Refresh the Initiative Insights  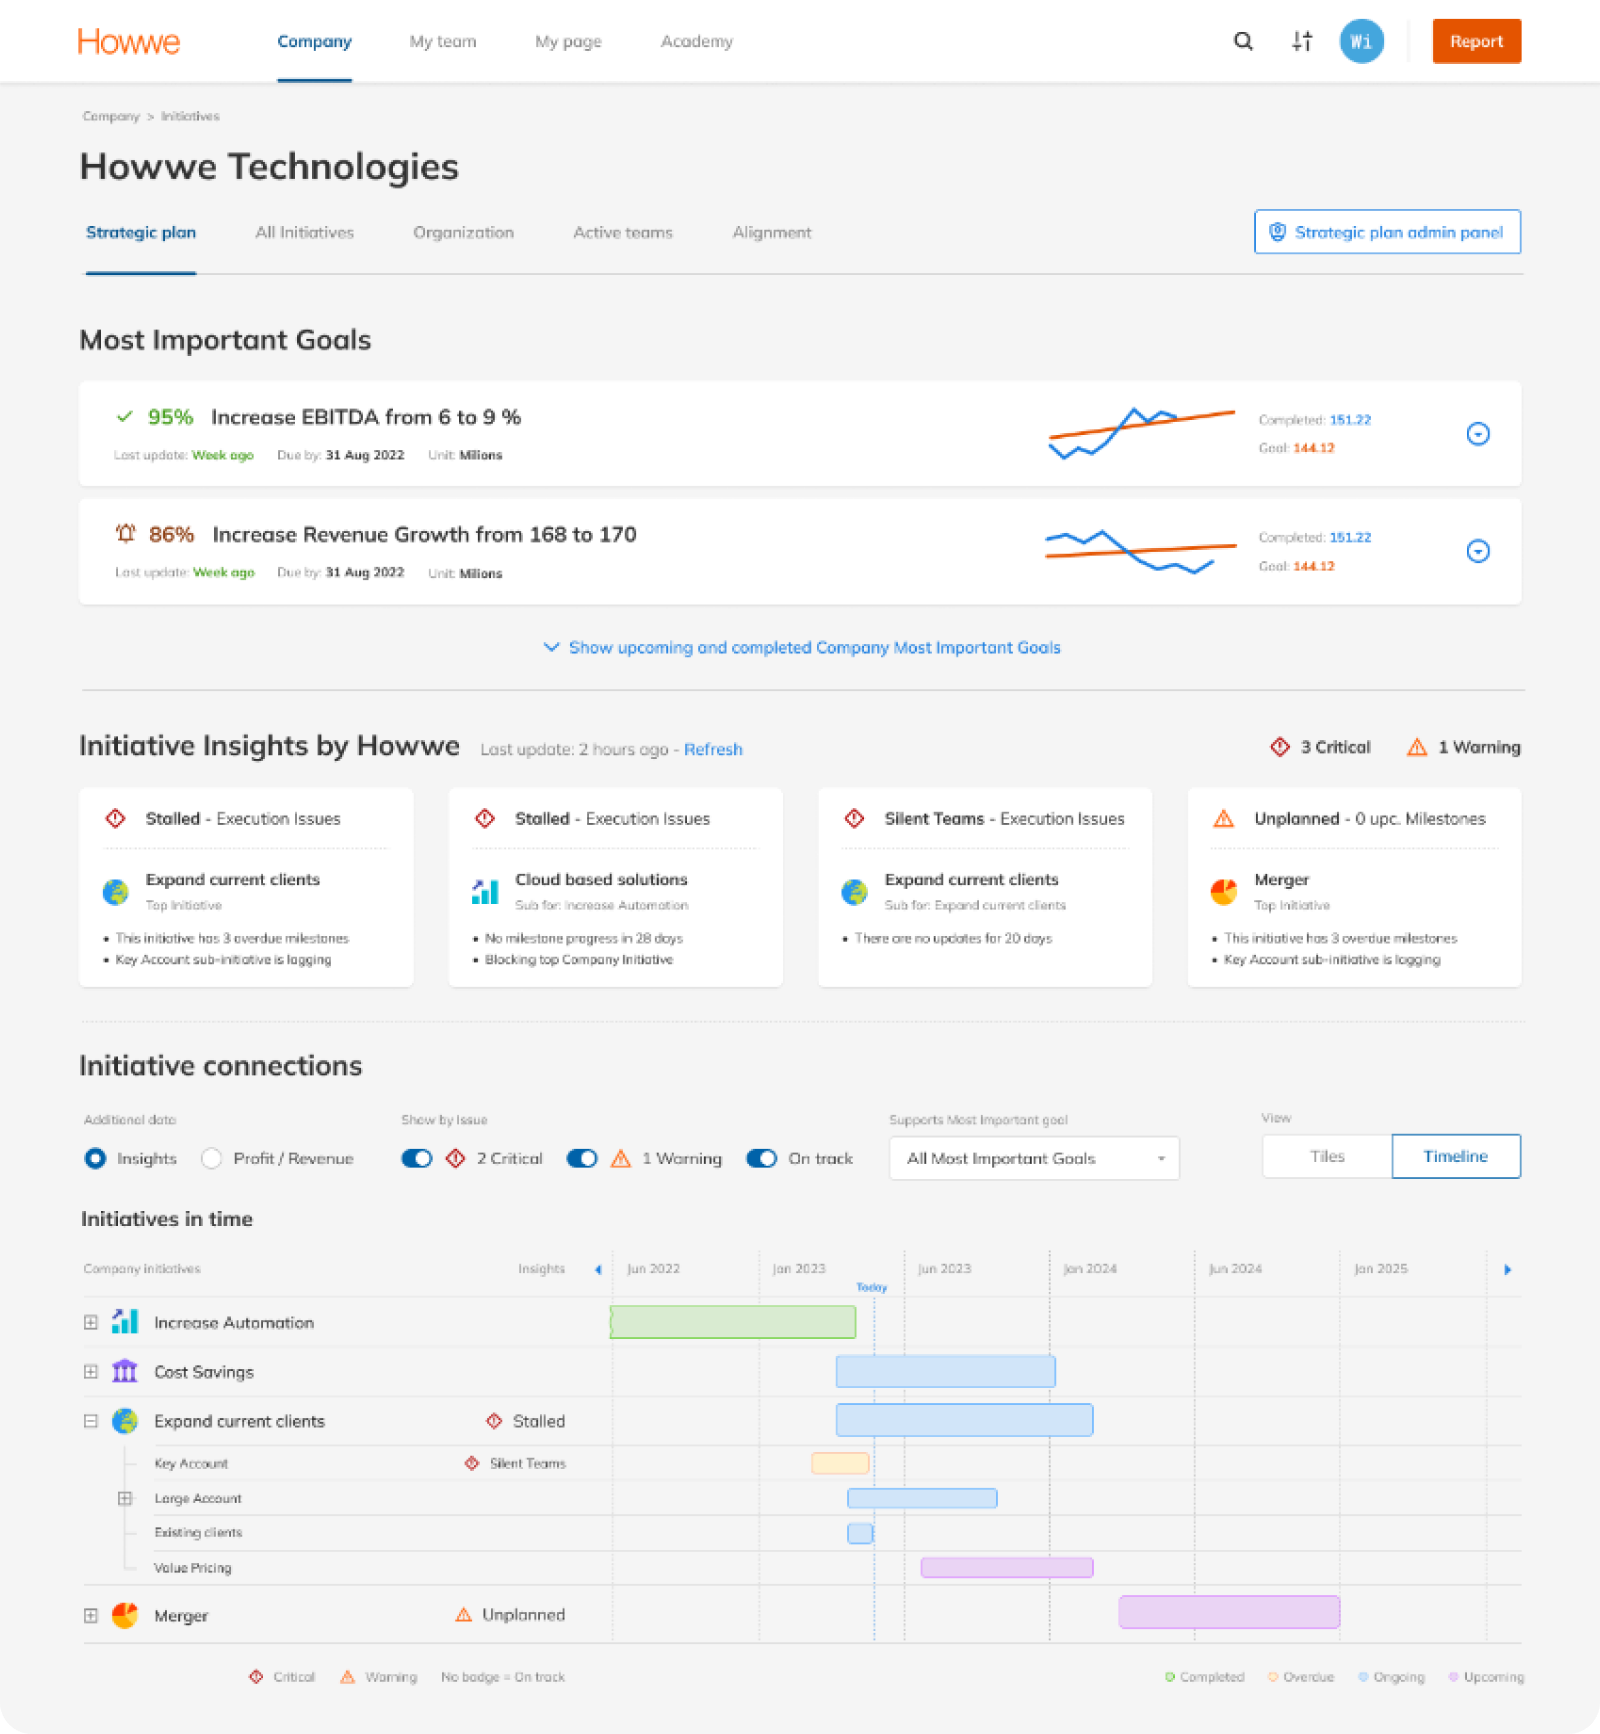click(713, 749)
